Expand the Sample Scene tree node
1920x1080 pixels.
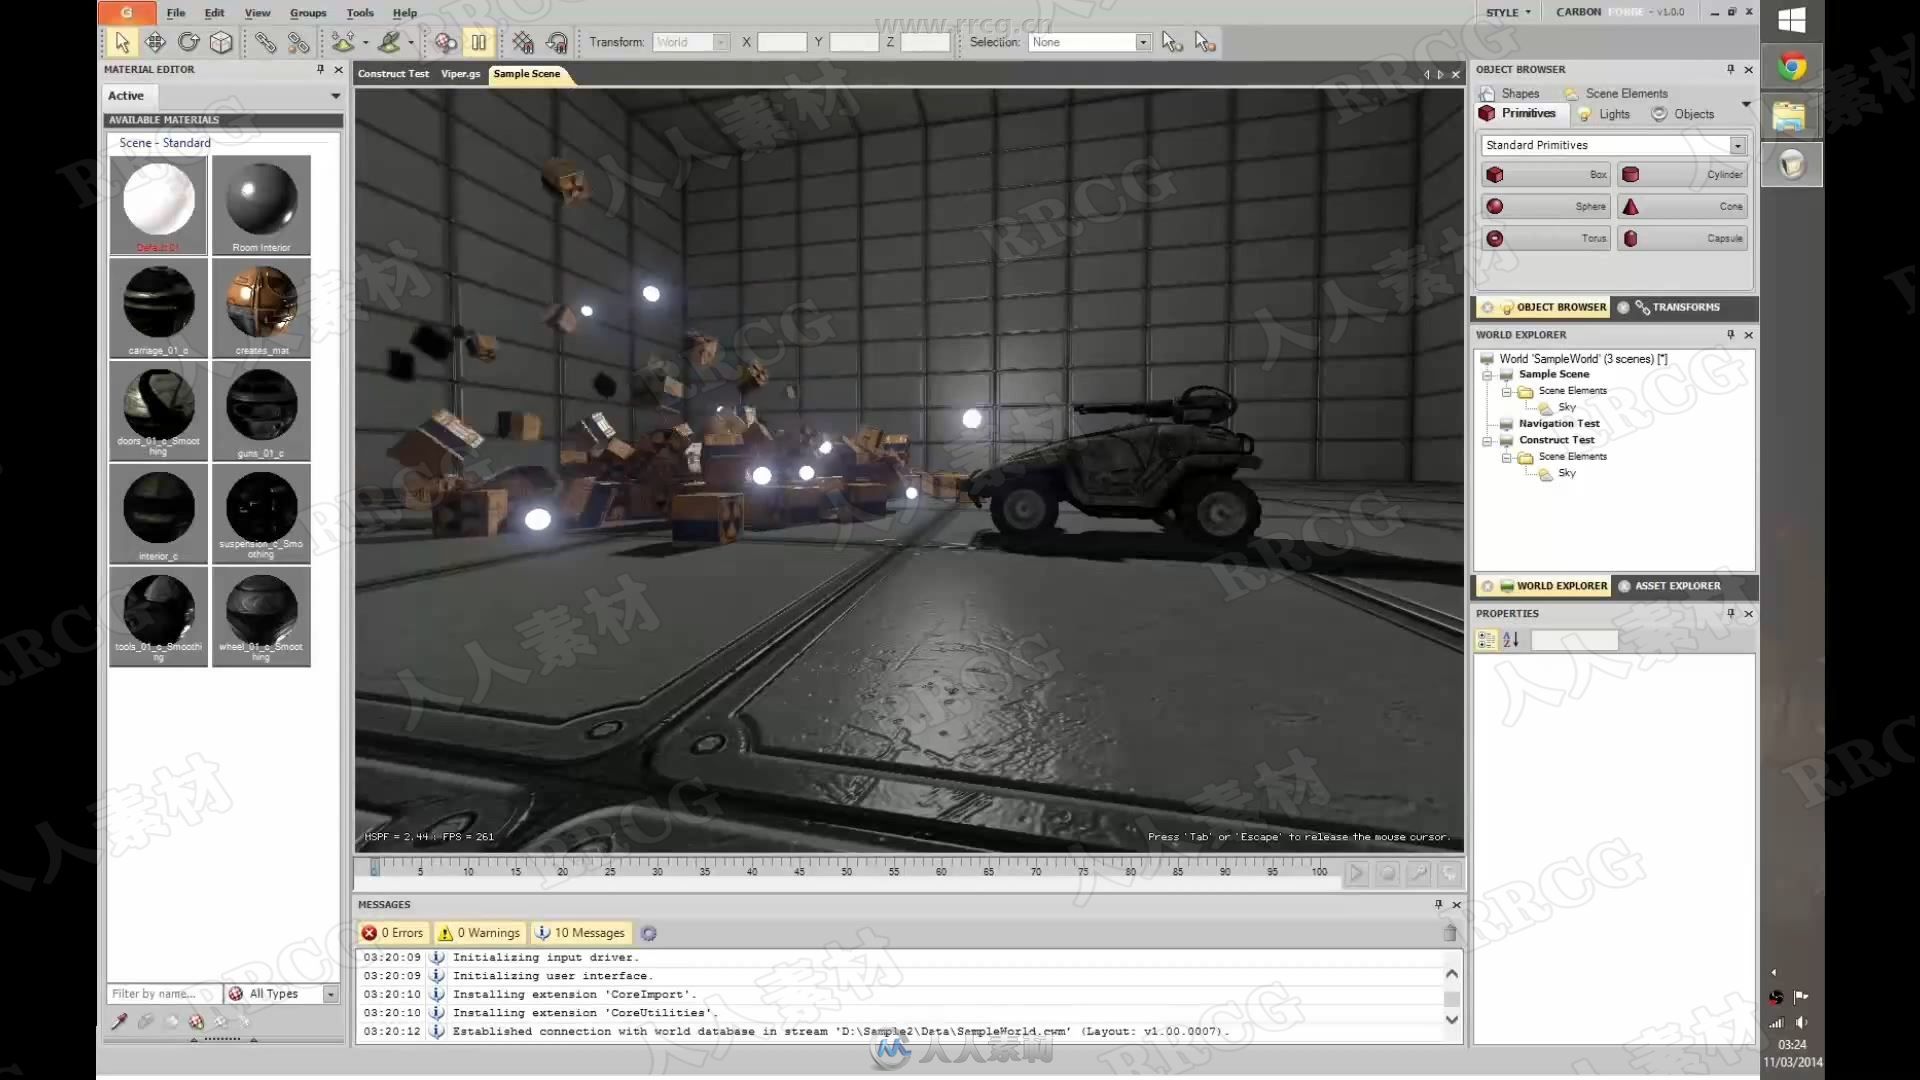point(1490,375)
